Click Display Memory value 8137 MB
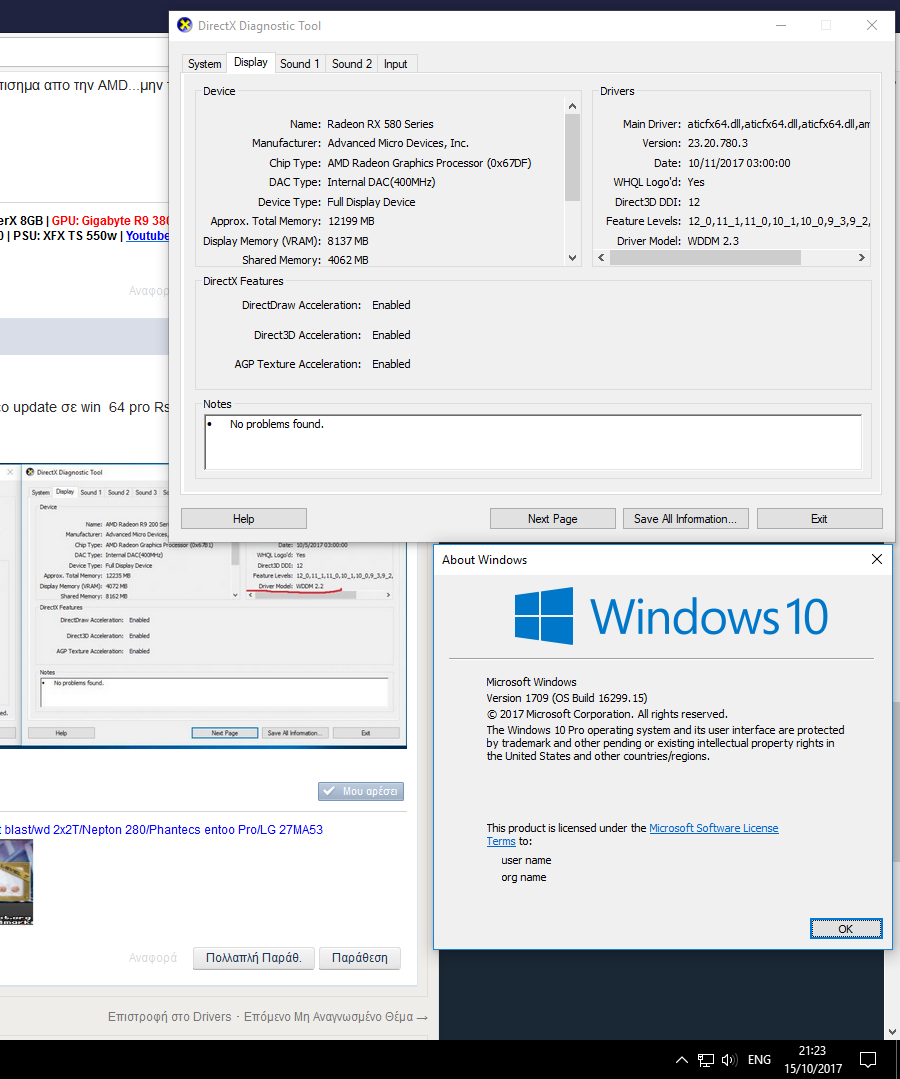Image resolution: width=900 pixels, height=1079 pixels. coord(348,241)
